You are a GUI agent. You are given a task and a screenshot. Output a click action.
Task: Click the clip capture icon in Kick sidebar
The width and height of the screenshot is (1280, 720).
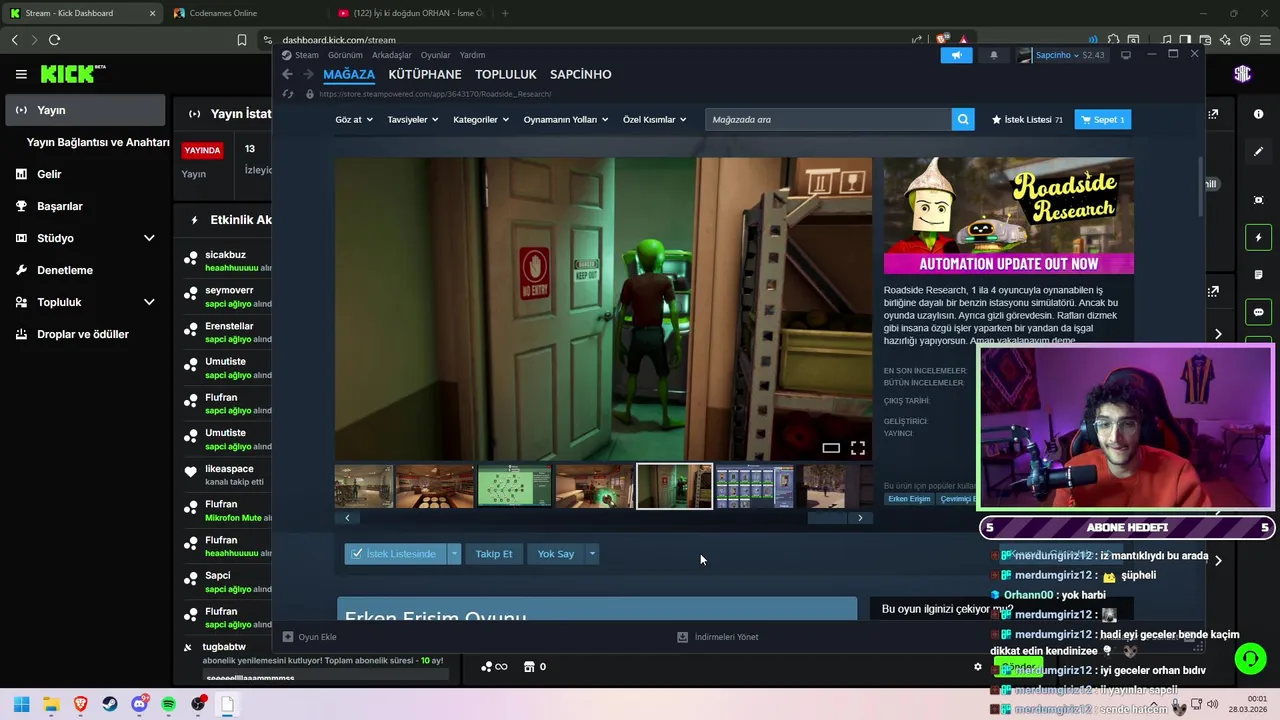click(x=1258, y=200)
